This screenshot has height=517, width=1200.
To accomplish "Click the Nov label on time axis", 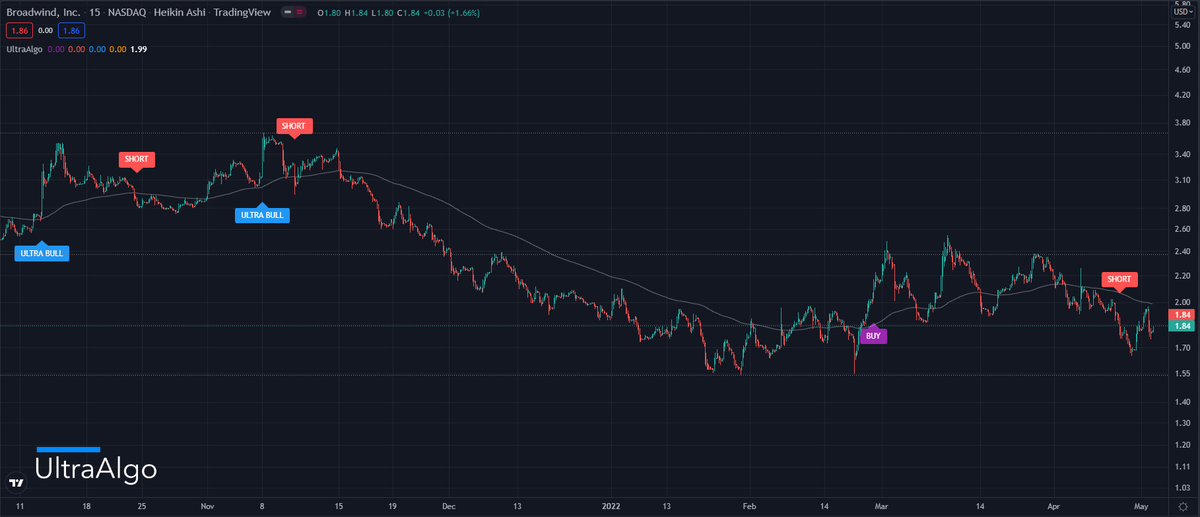I will click(207, 507).
